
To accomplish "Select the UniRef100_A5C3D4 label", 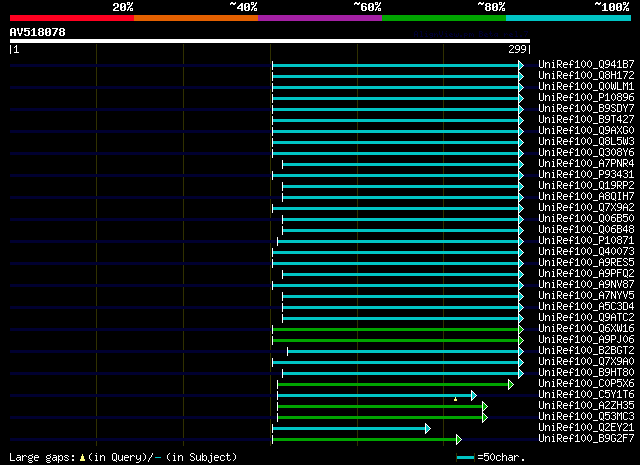I will point(586,307).
